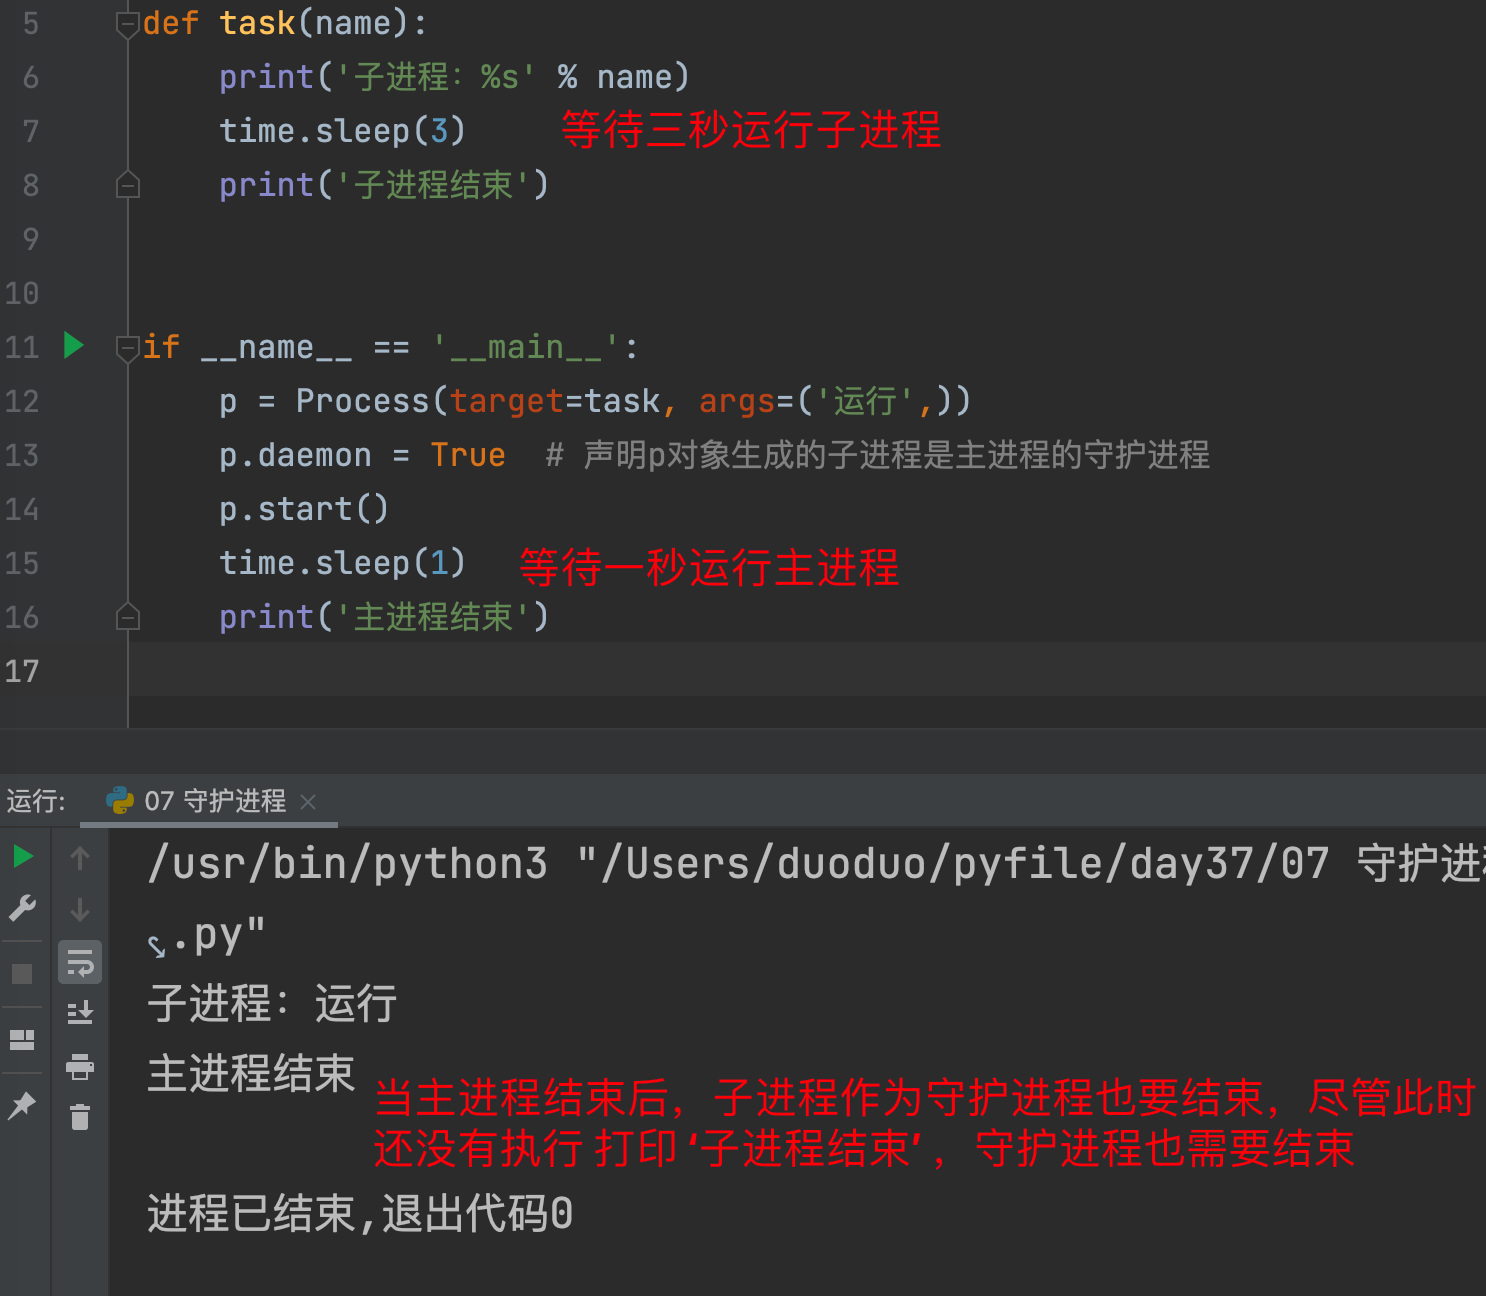Pin the run tab with pin icon
1486x1296 pixels.
point(22,1104)
